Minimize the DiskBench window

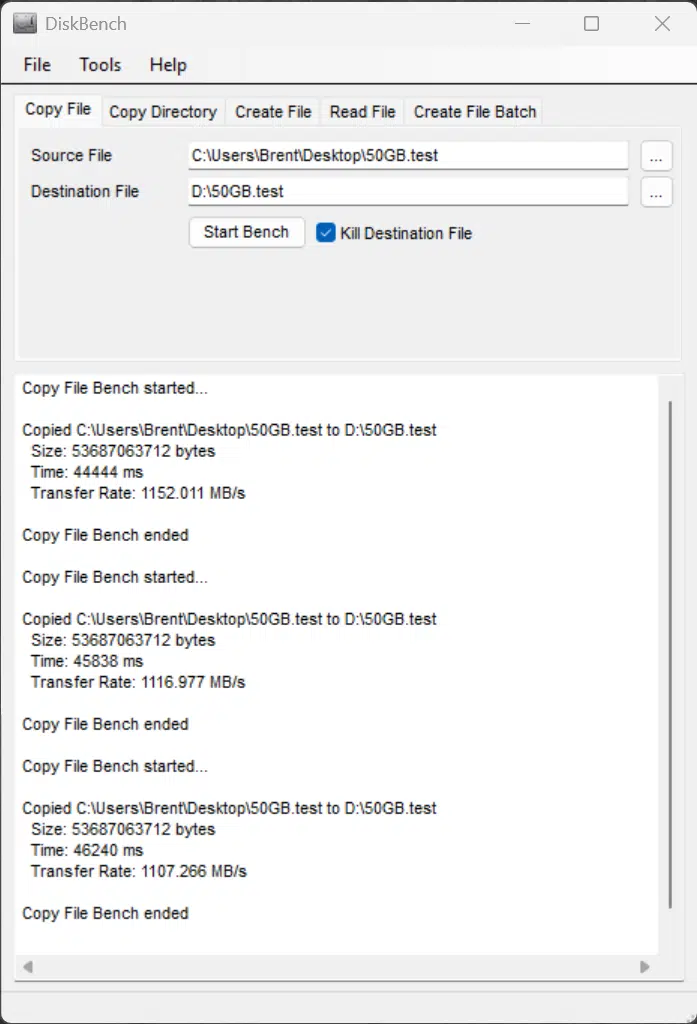click(x=523, y=24)
